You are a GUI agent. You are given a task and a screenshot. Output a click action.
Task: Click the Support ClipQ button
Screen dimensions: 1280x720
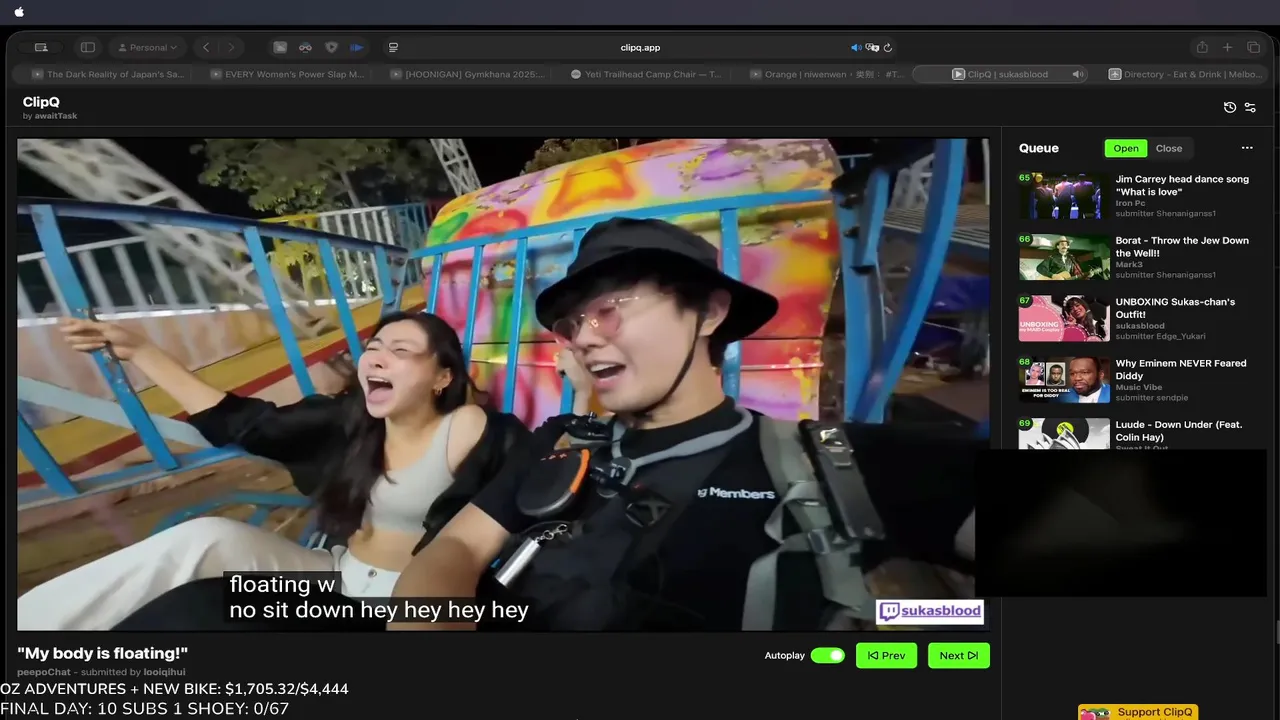click(x=1138, y=712)
